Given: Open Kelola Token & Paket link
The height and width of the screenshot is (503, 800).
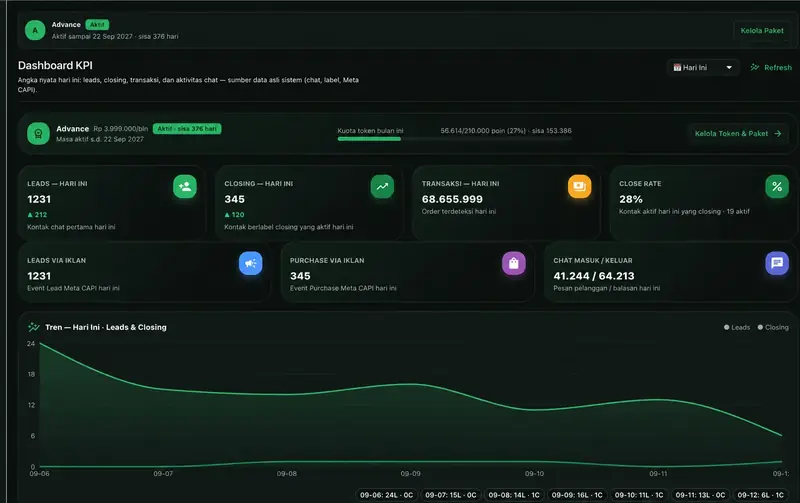Looking at the screenshot, I should point(738,134).
